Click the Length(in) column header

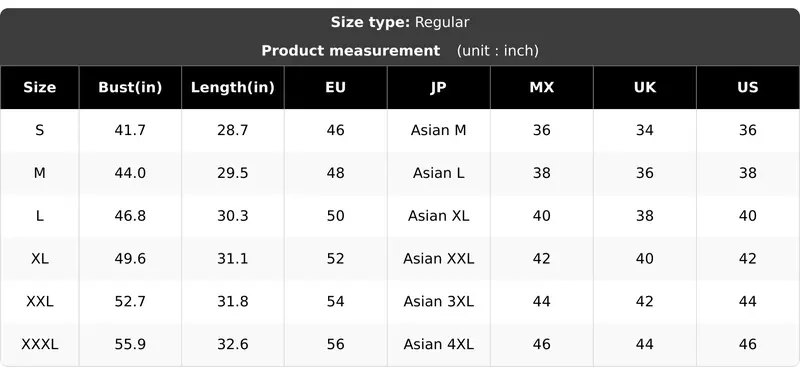[x=233, y=87]
